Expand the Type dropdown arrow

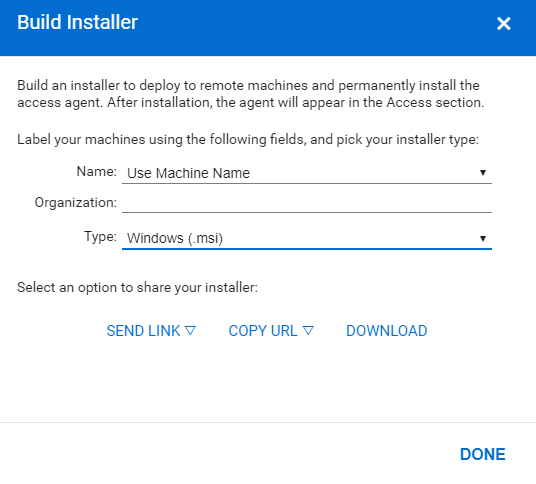tap(483, 238)
